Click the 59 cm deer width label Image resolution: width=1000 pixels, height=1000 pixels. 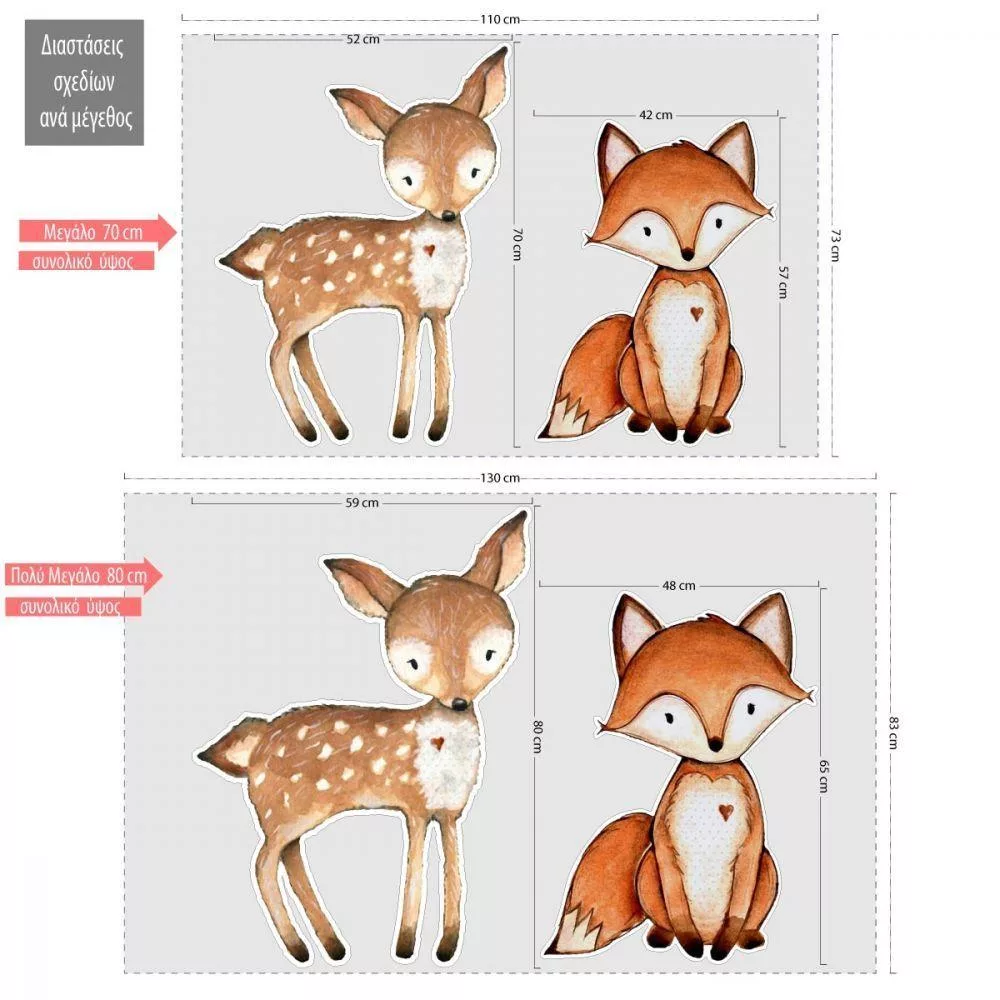362,503
